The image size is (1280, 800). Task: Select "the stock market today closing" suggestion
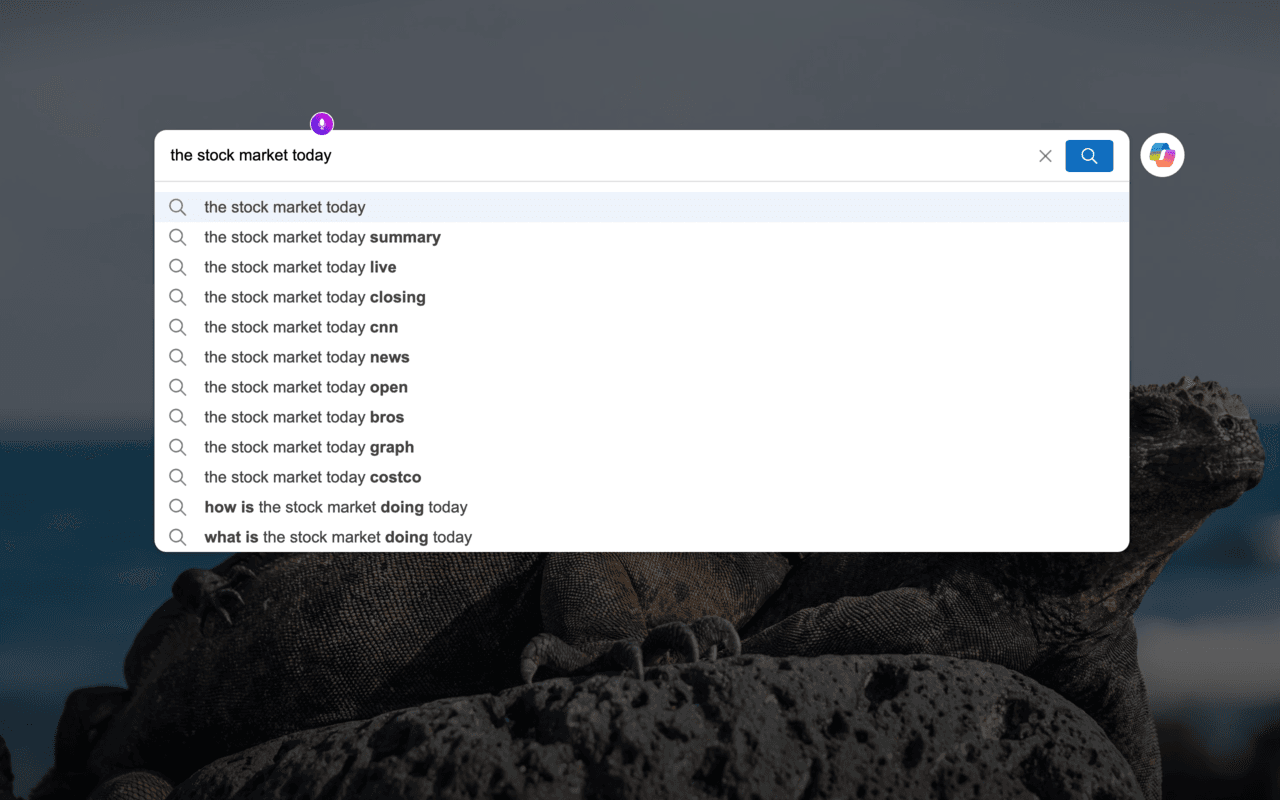[x=315, y=297]
